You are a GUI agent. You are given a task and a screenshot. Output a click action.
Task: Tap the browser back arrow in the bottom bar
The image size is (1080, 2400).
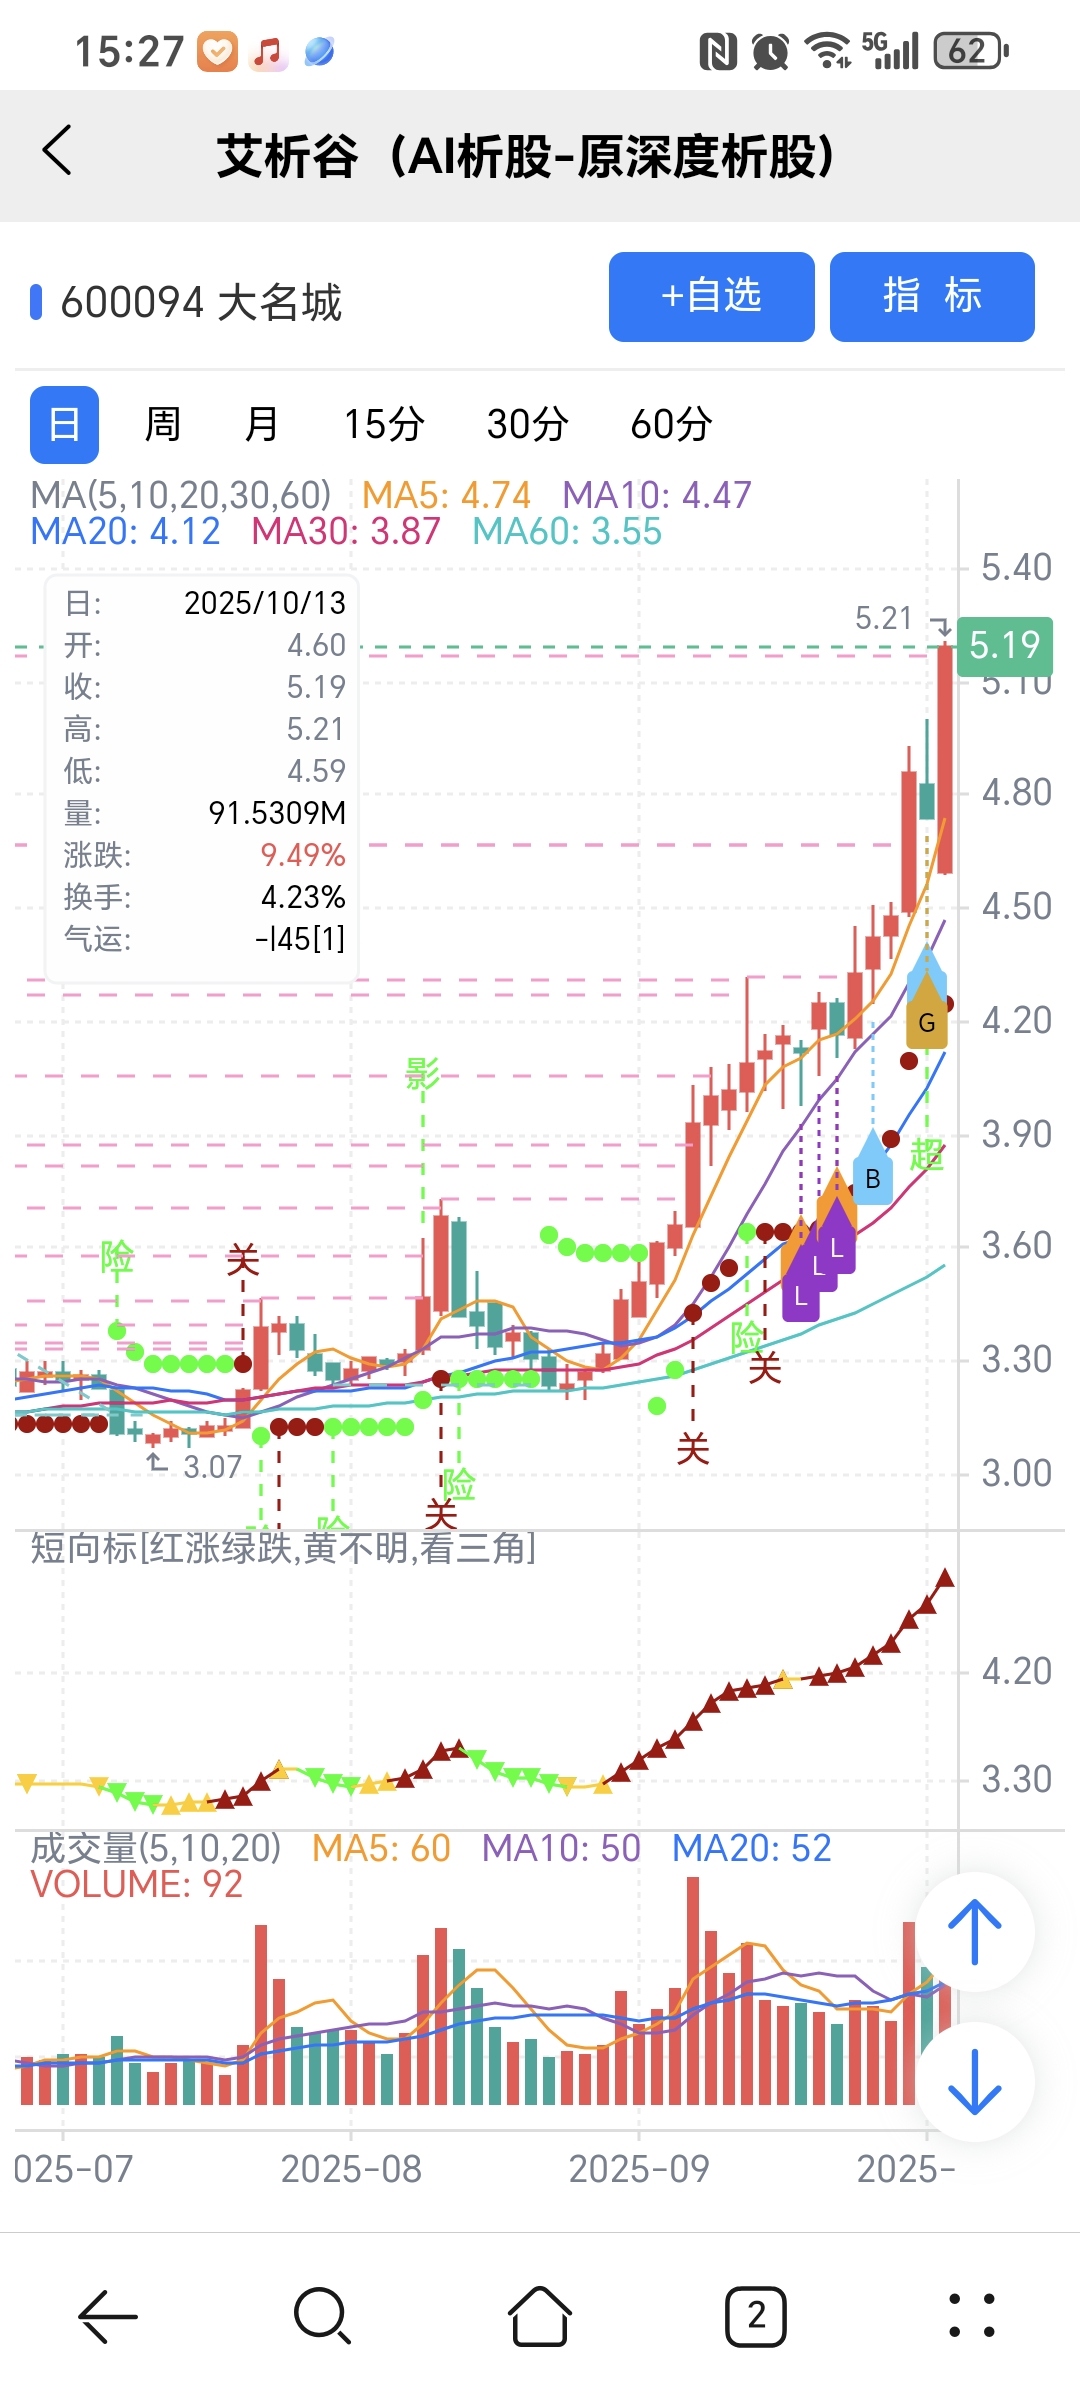coord(108,2316)
